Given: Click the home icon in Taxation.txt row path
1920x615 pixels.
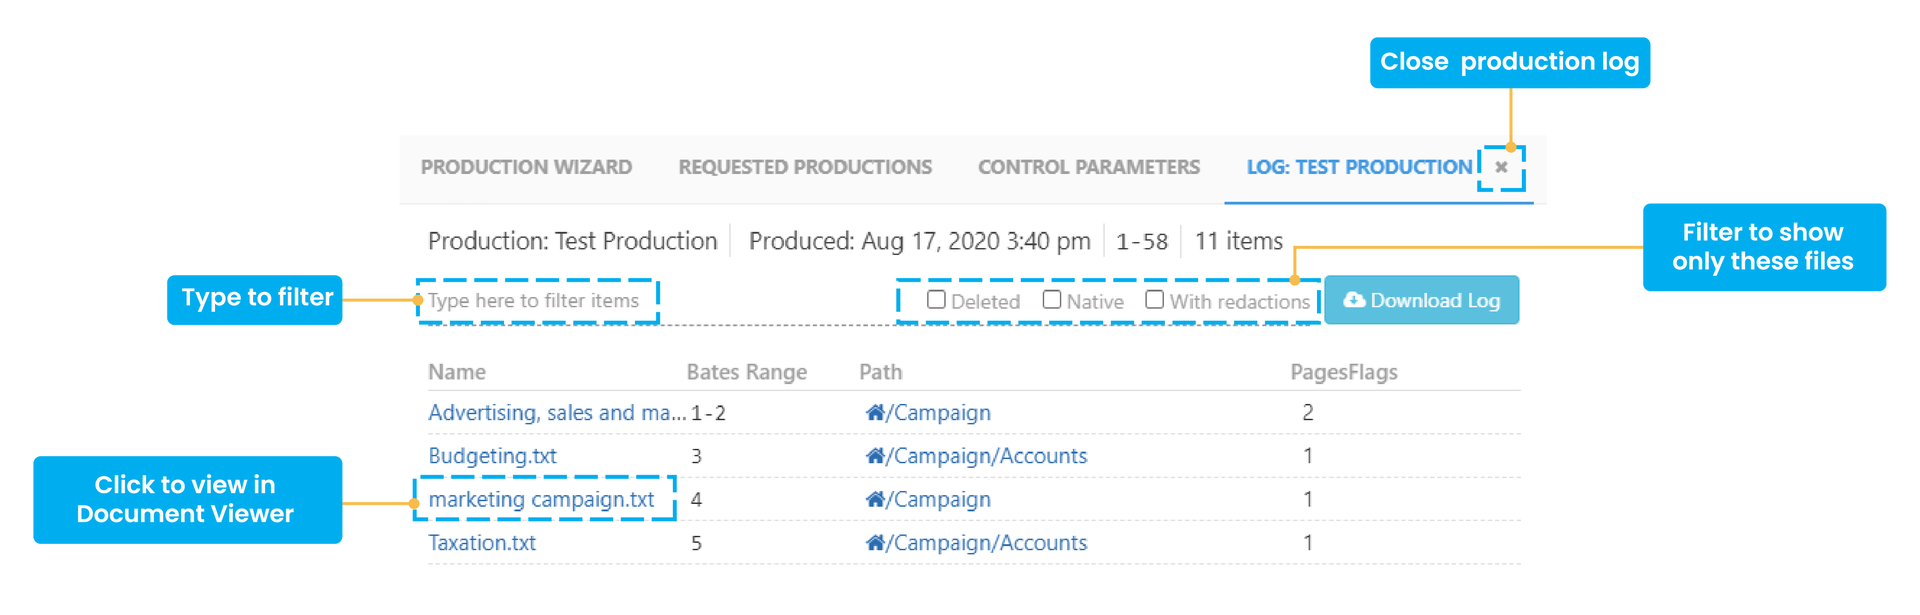Looking at the screenshot, I should pyautogui.click(x=875, y=543).
